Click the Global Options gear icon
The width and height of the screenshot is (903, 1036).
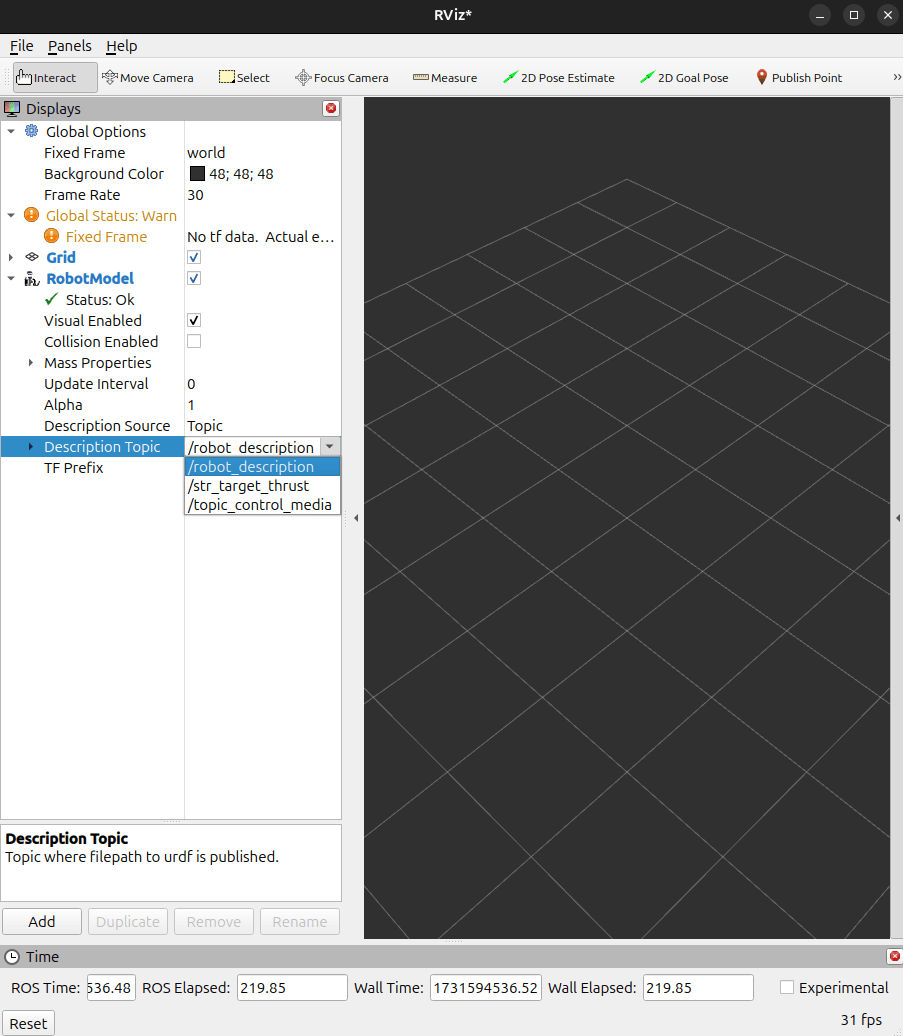click(31, 131)
